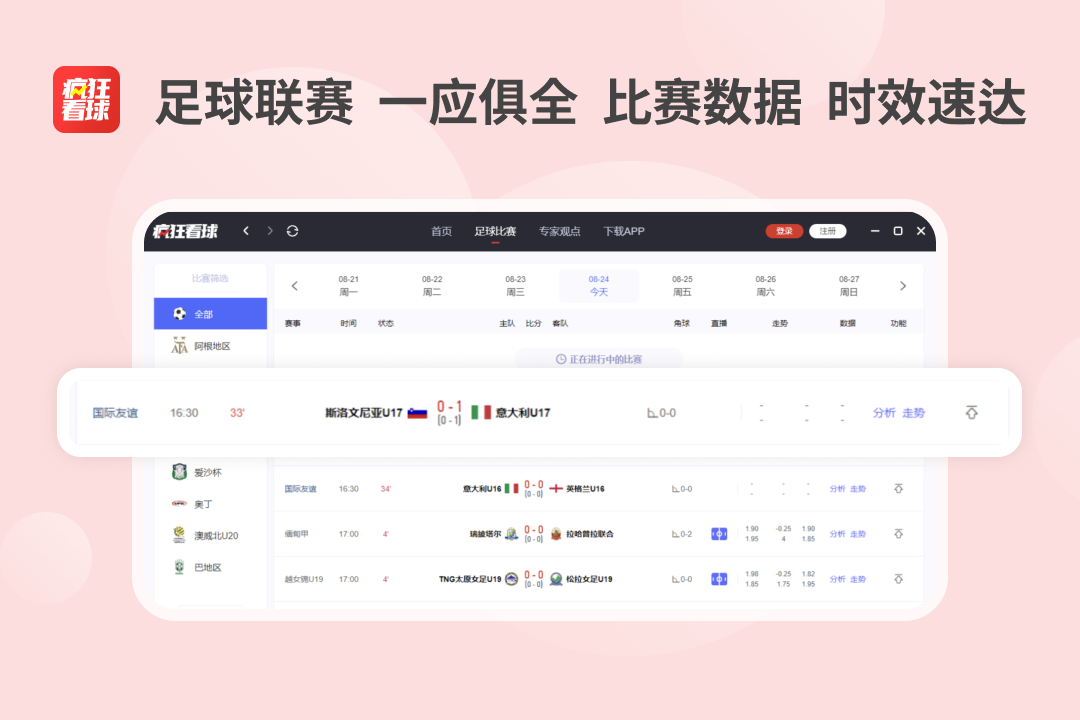Toggle the alert bell for 斯洛文尼亚U17 match
Screen dimensions: 1080x720
(x=971, y=412)
